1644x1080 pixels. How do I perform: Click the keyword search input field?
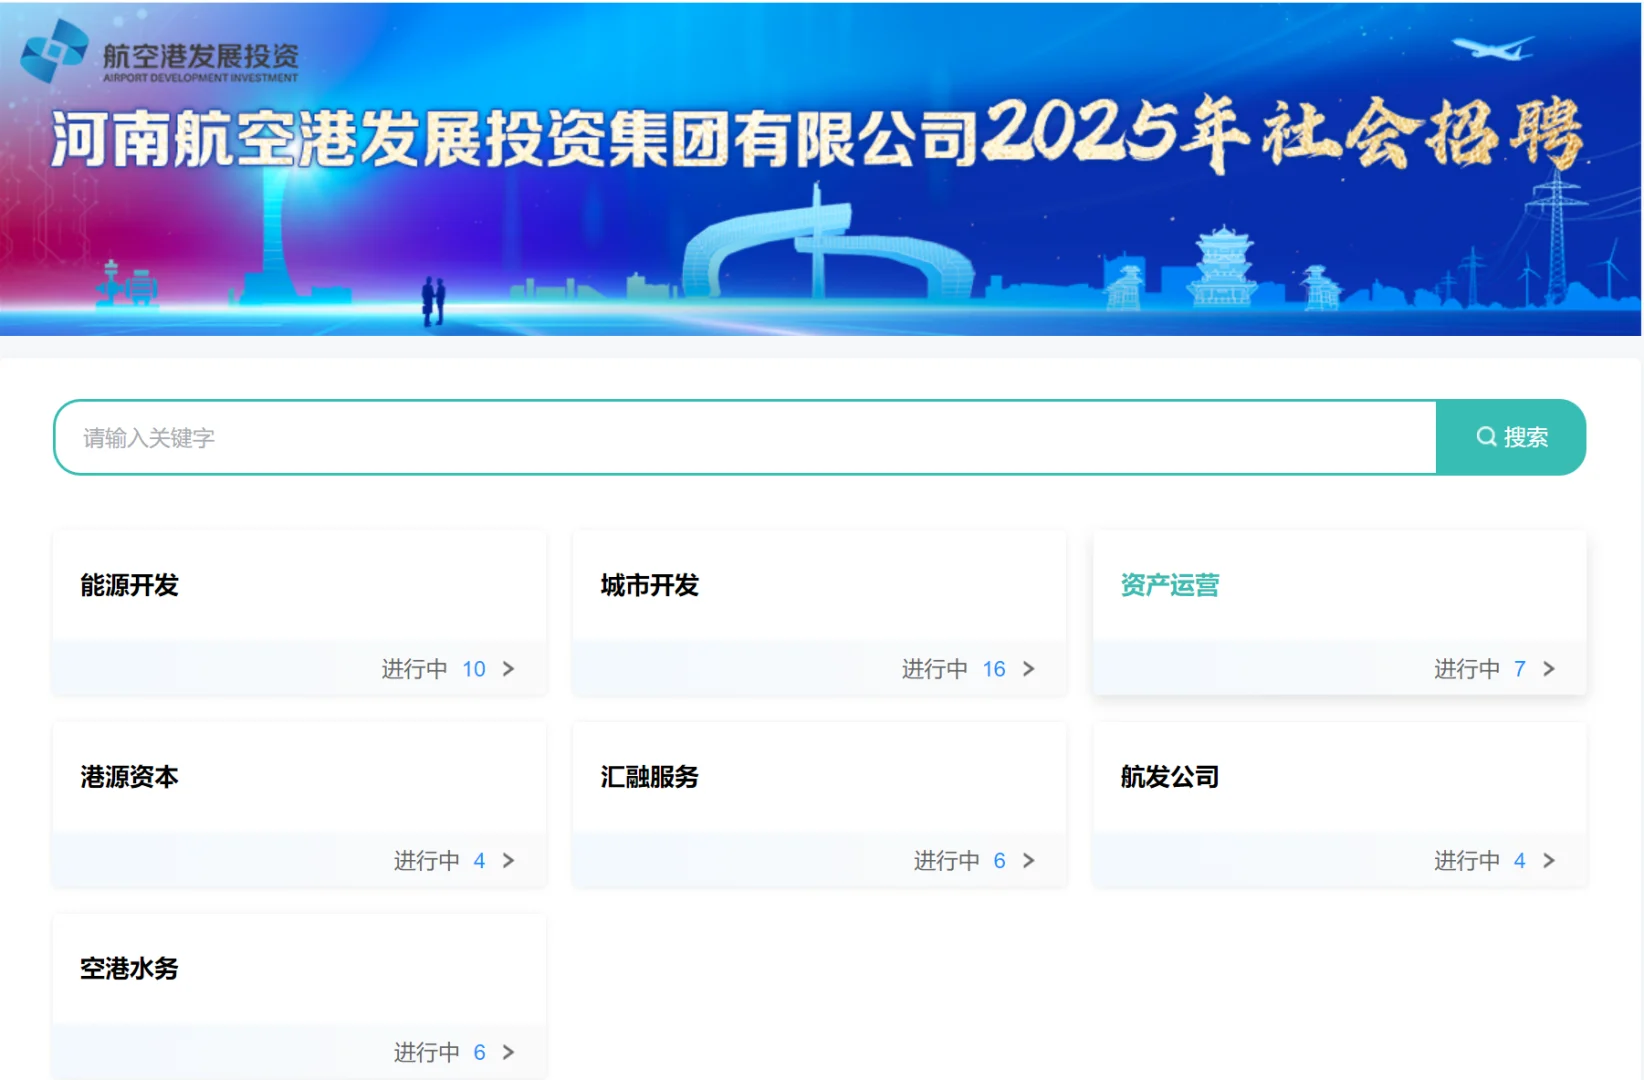click(x=745, y=437)
